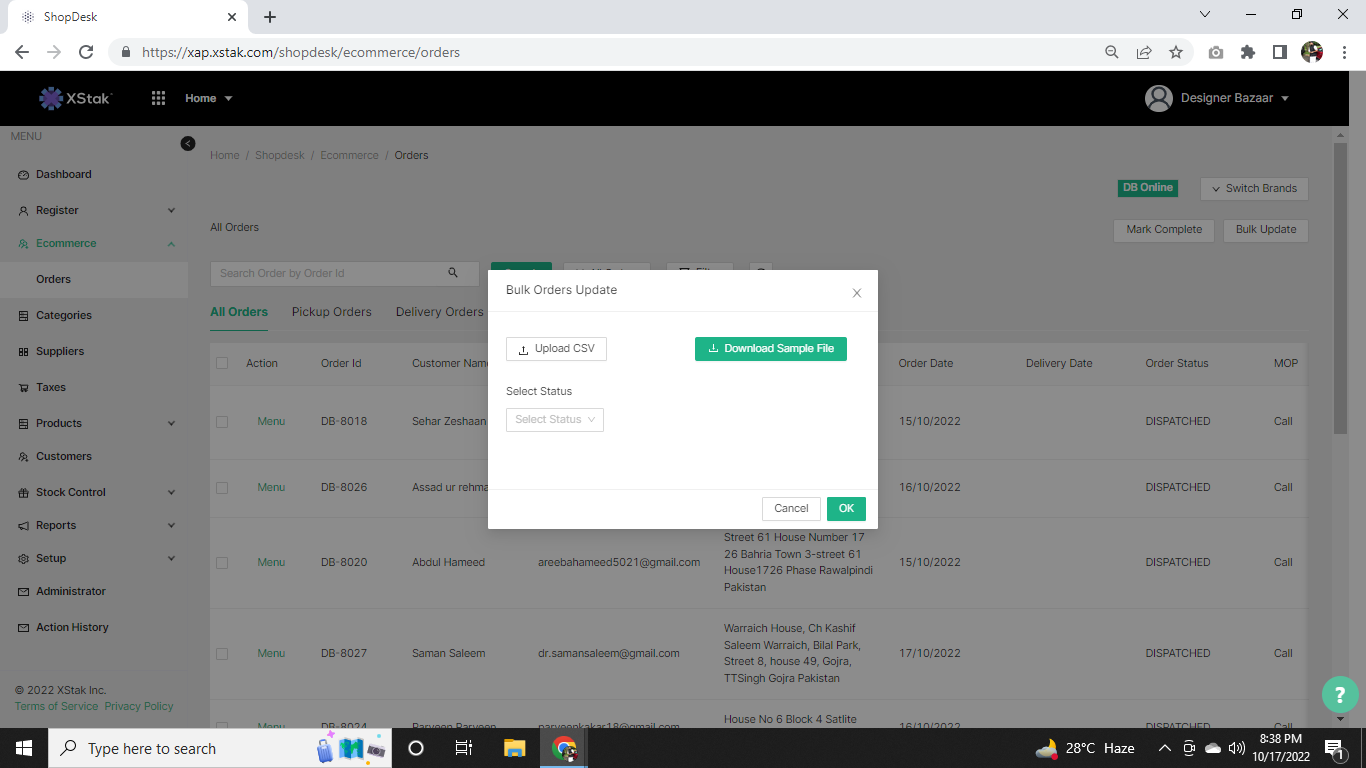This screenshot has width=1366, height=768.
Task: Check the box for order DB-8018
Action: (222, 421)
